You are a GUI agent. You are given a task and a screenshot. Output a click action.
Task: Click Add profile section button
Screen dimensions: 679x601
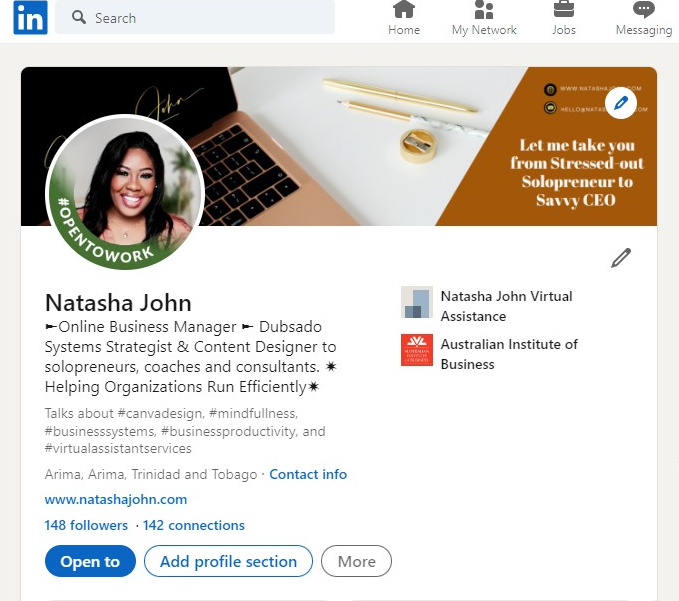tap(228, 561)
